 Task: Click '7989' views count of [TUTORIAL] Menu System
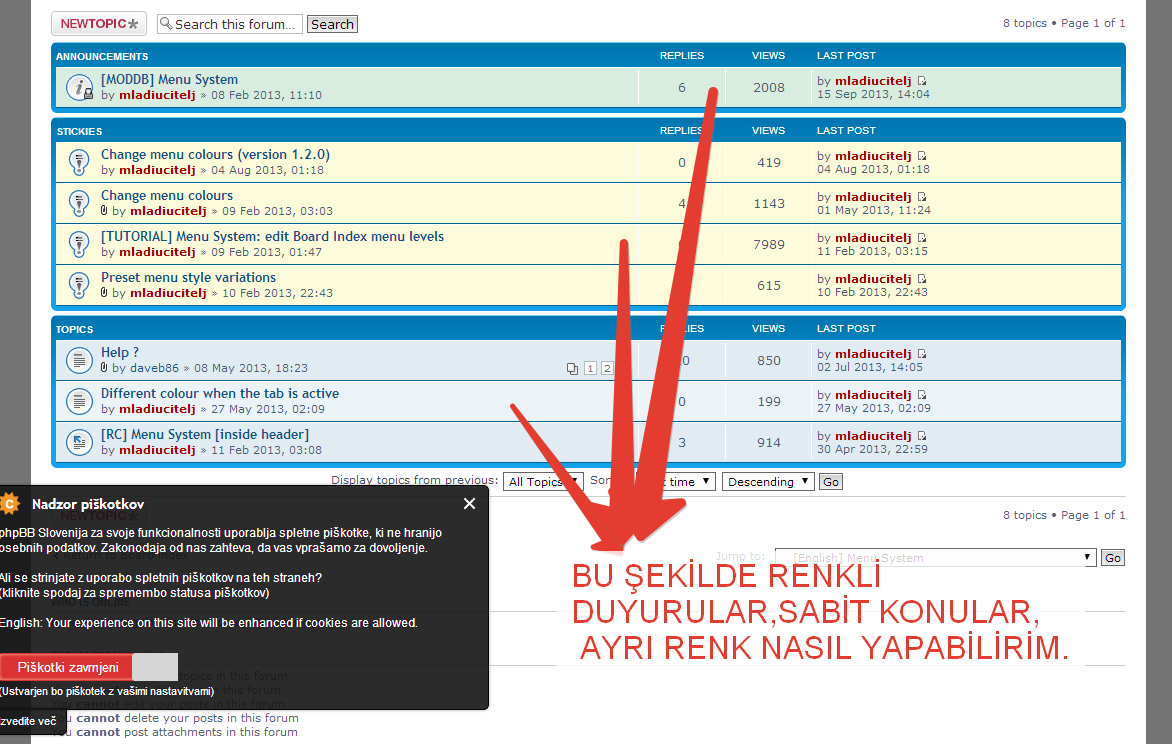click(x=768, y=245)
